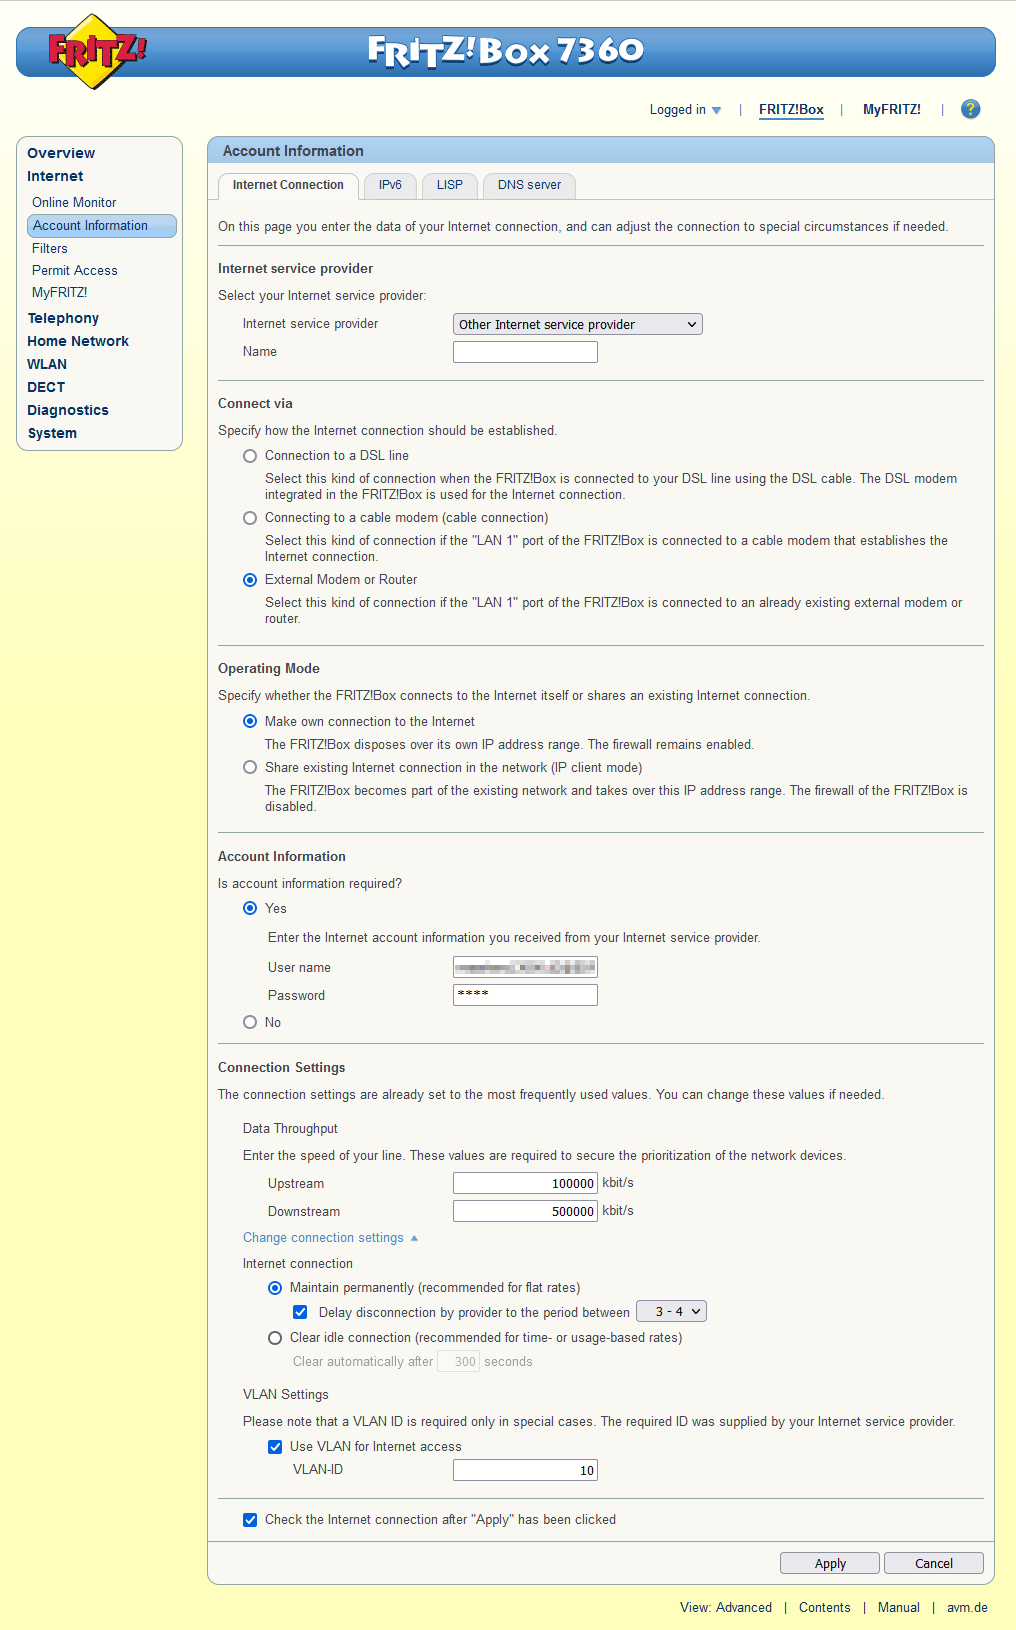The height and width of the screenshot is (1630, 1016).
Task: Open the Logged in dropdown arrow
Action: click(716, 110)
